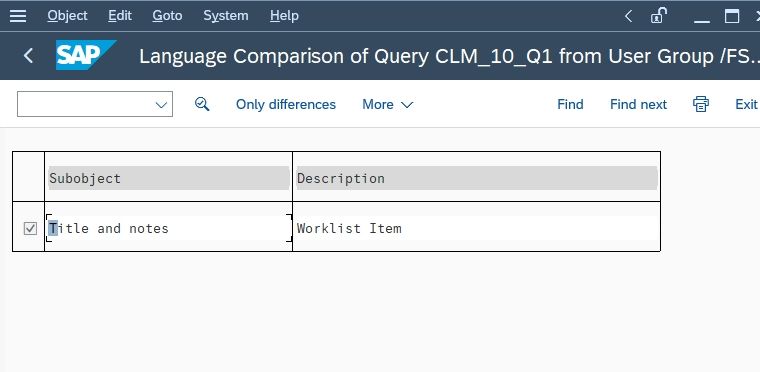Click the SAP logo
This screenshot has width=760, height=372.
pos(86,55)
